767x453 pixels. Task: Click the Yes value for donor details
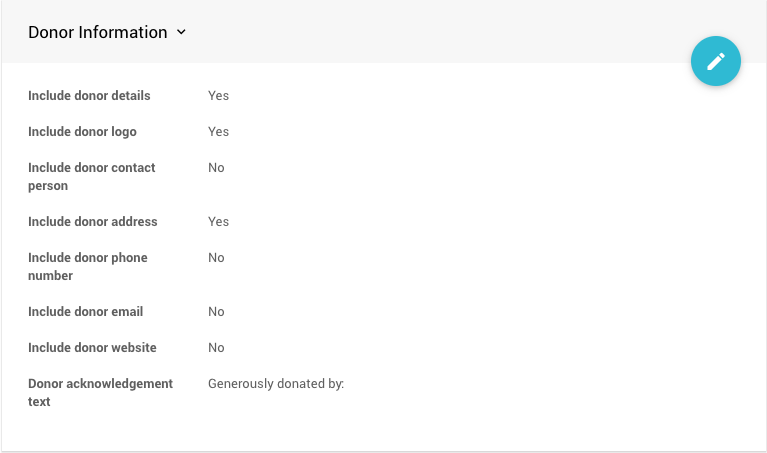point(218,96)
